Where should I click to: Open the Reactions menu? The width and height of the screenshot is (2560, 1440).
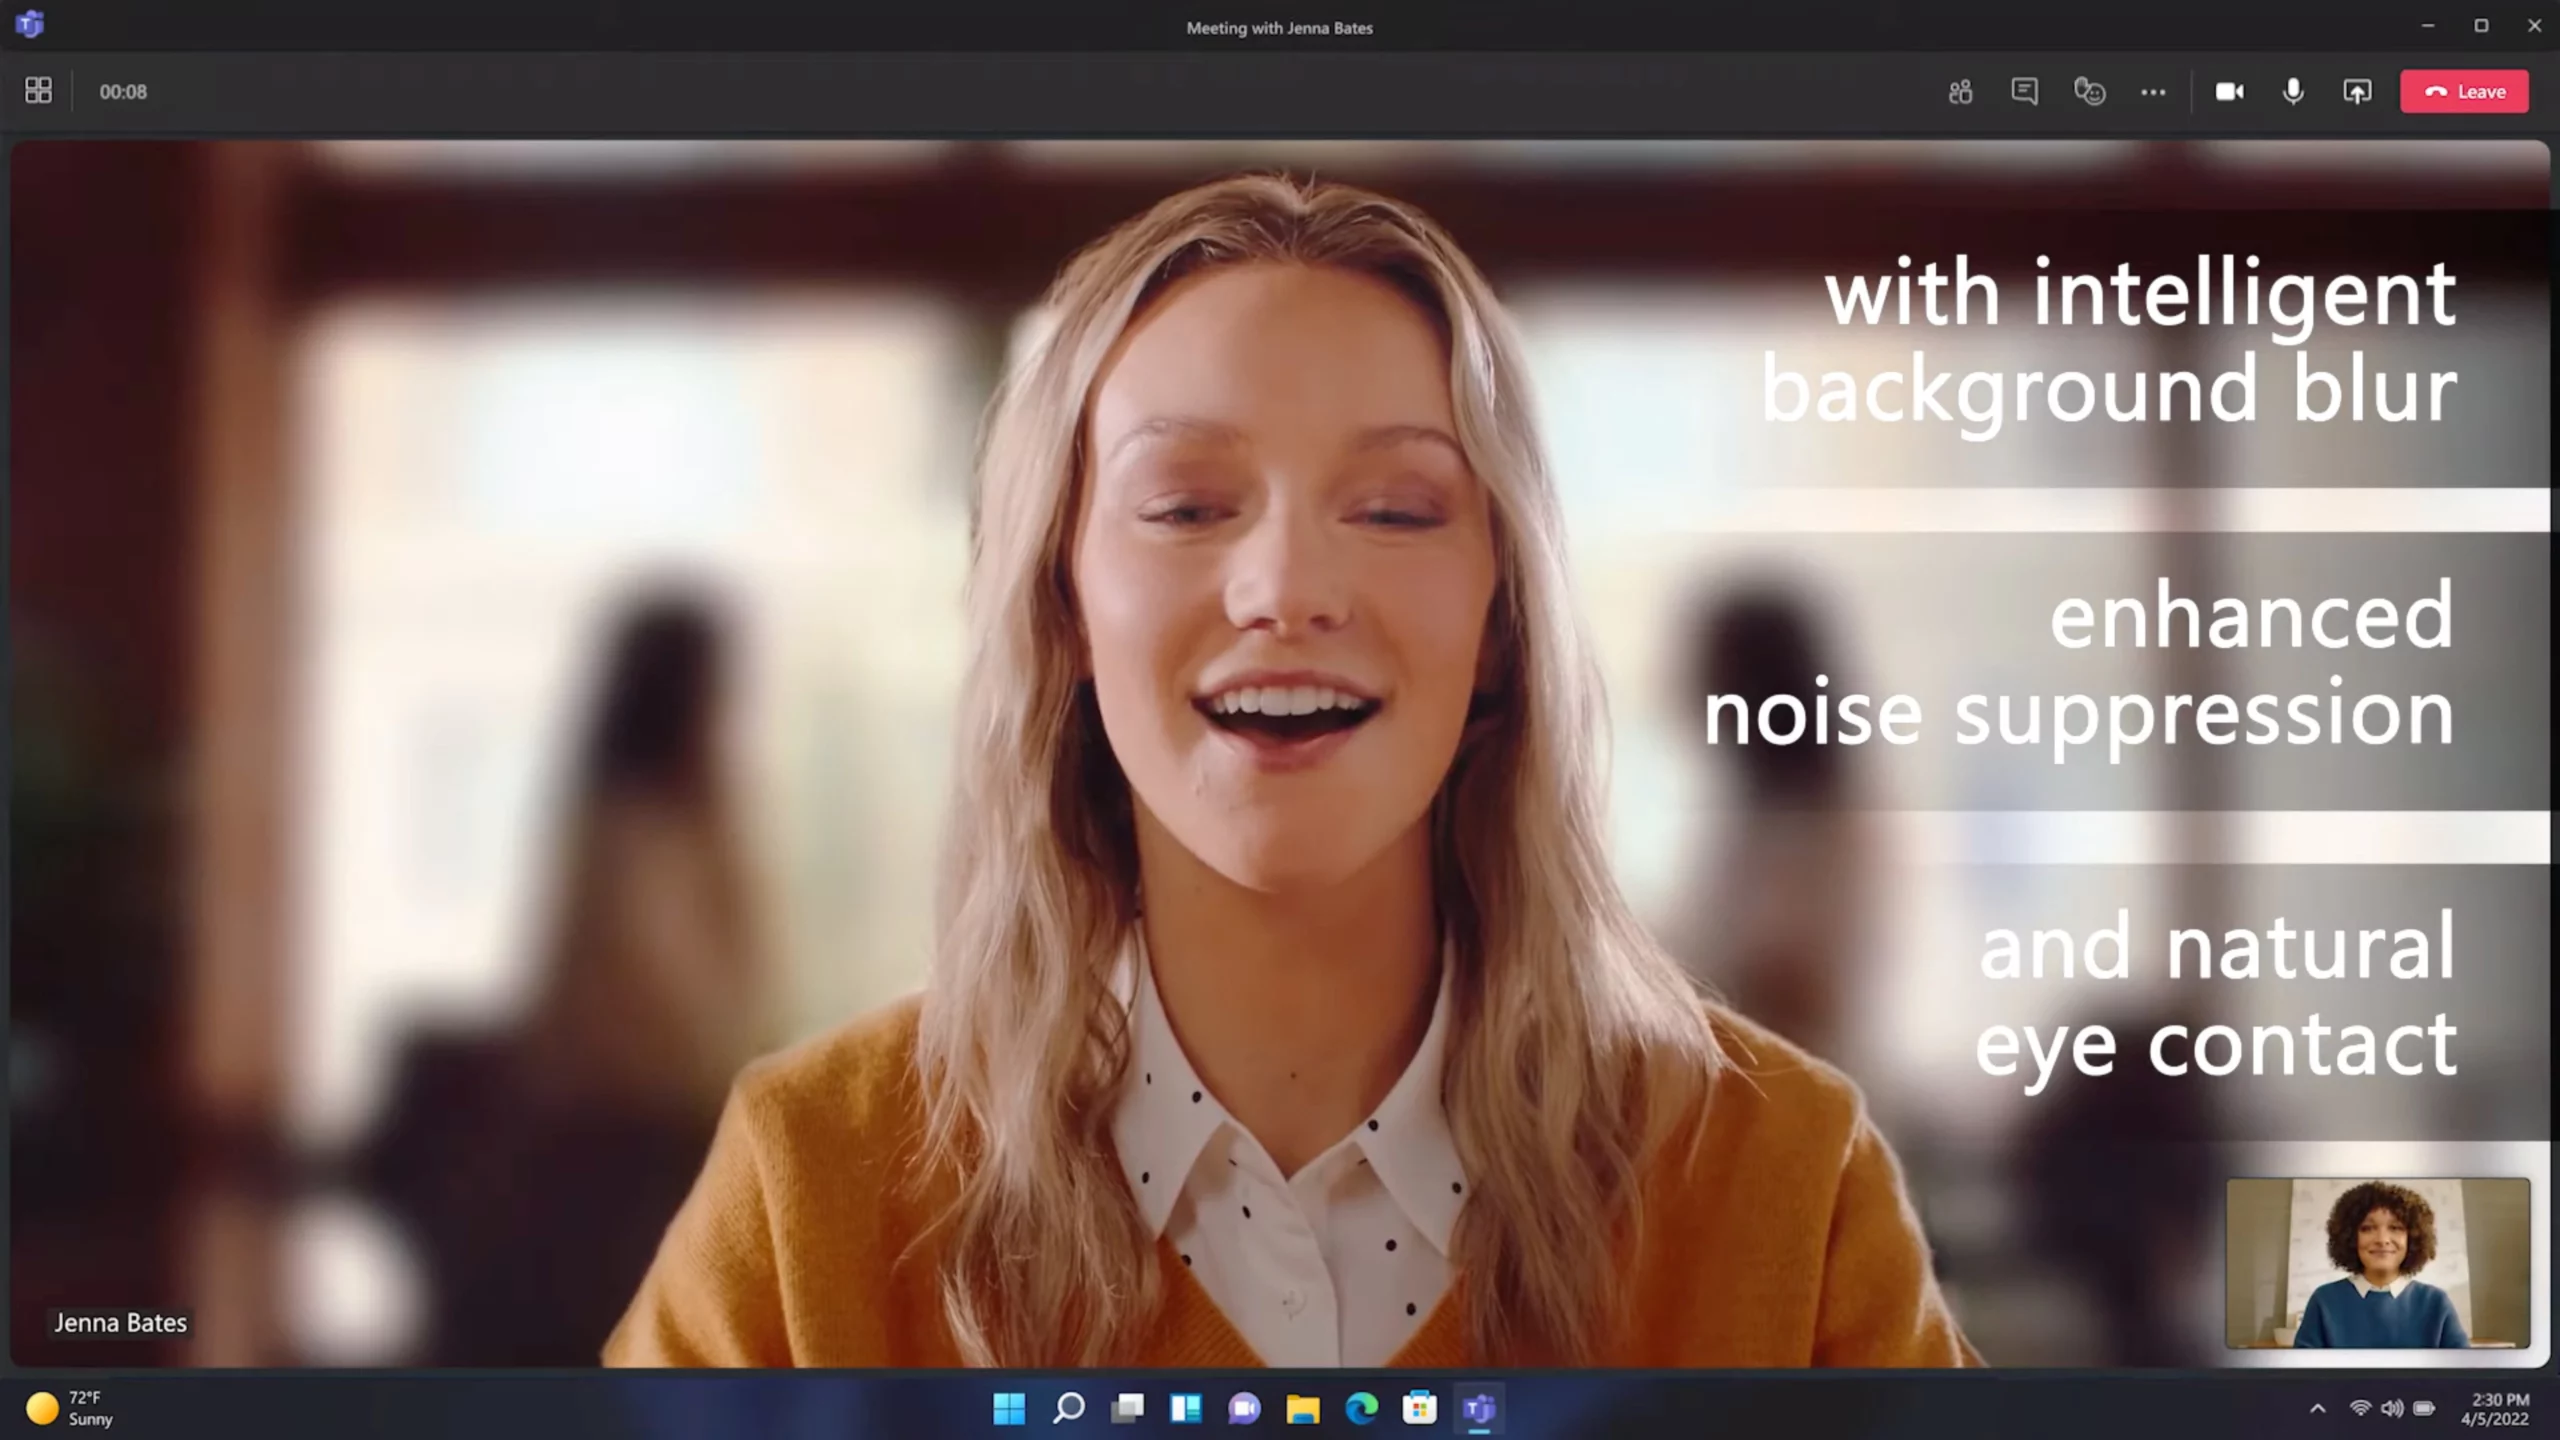2090,91
